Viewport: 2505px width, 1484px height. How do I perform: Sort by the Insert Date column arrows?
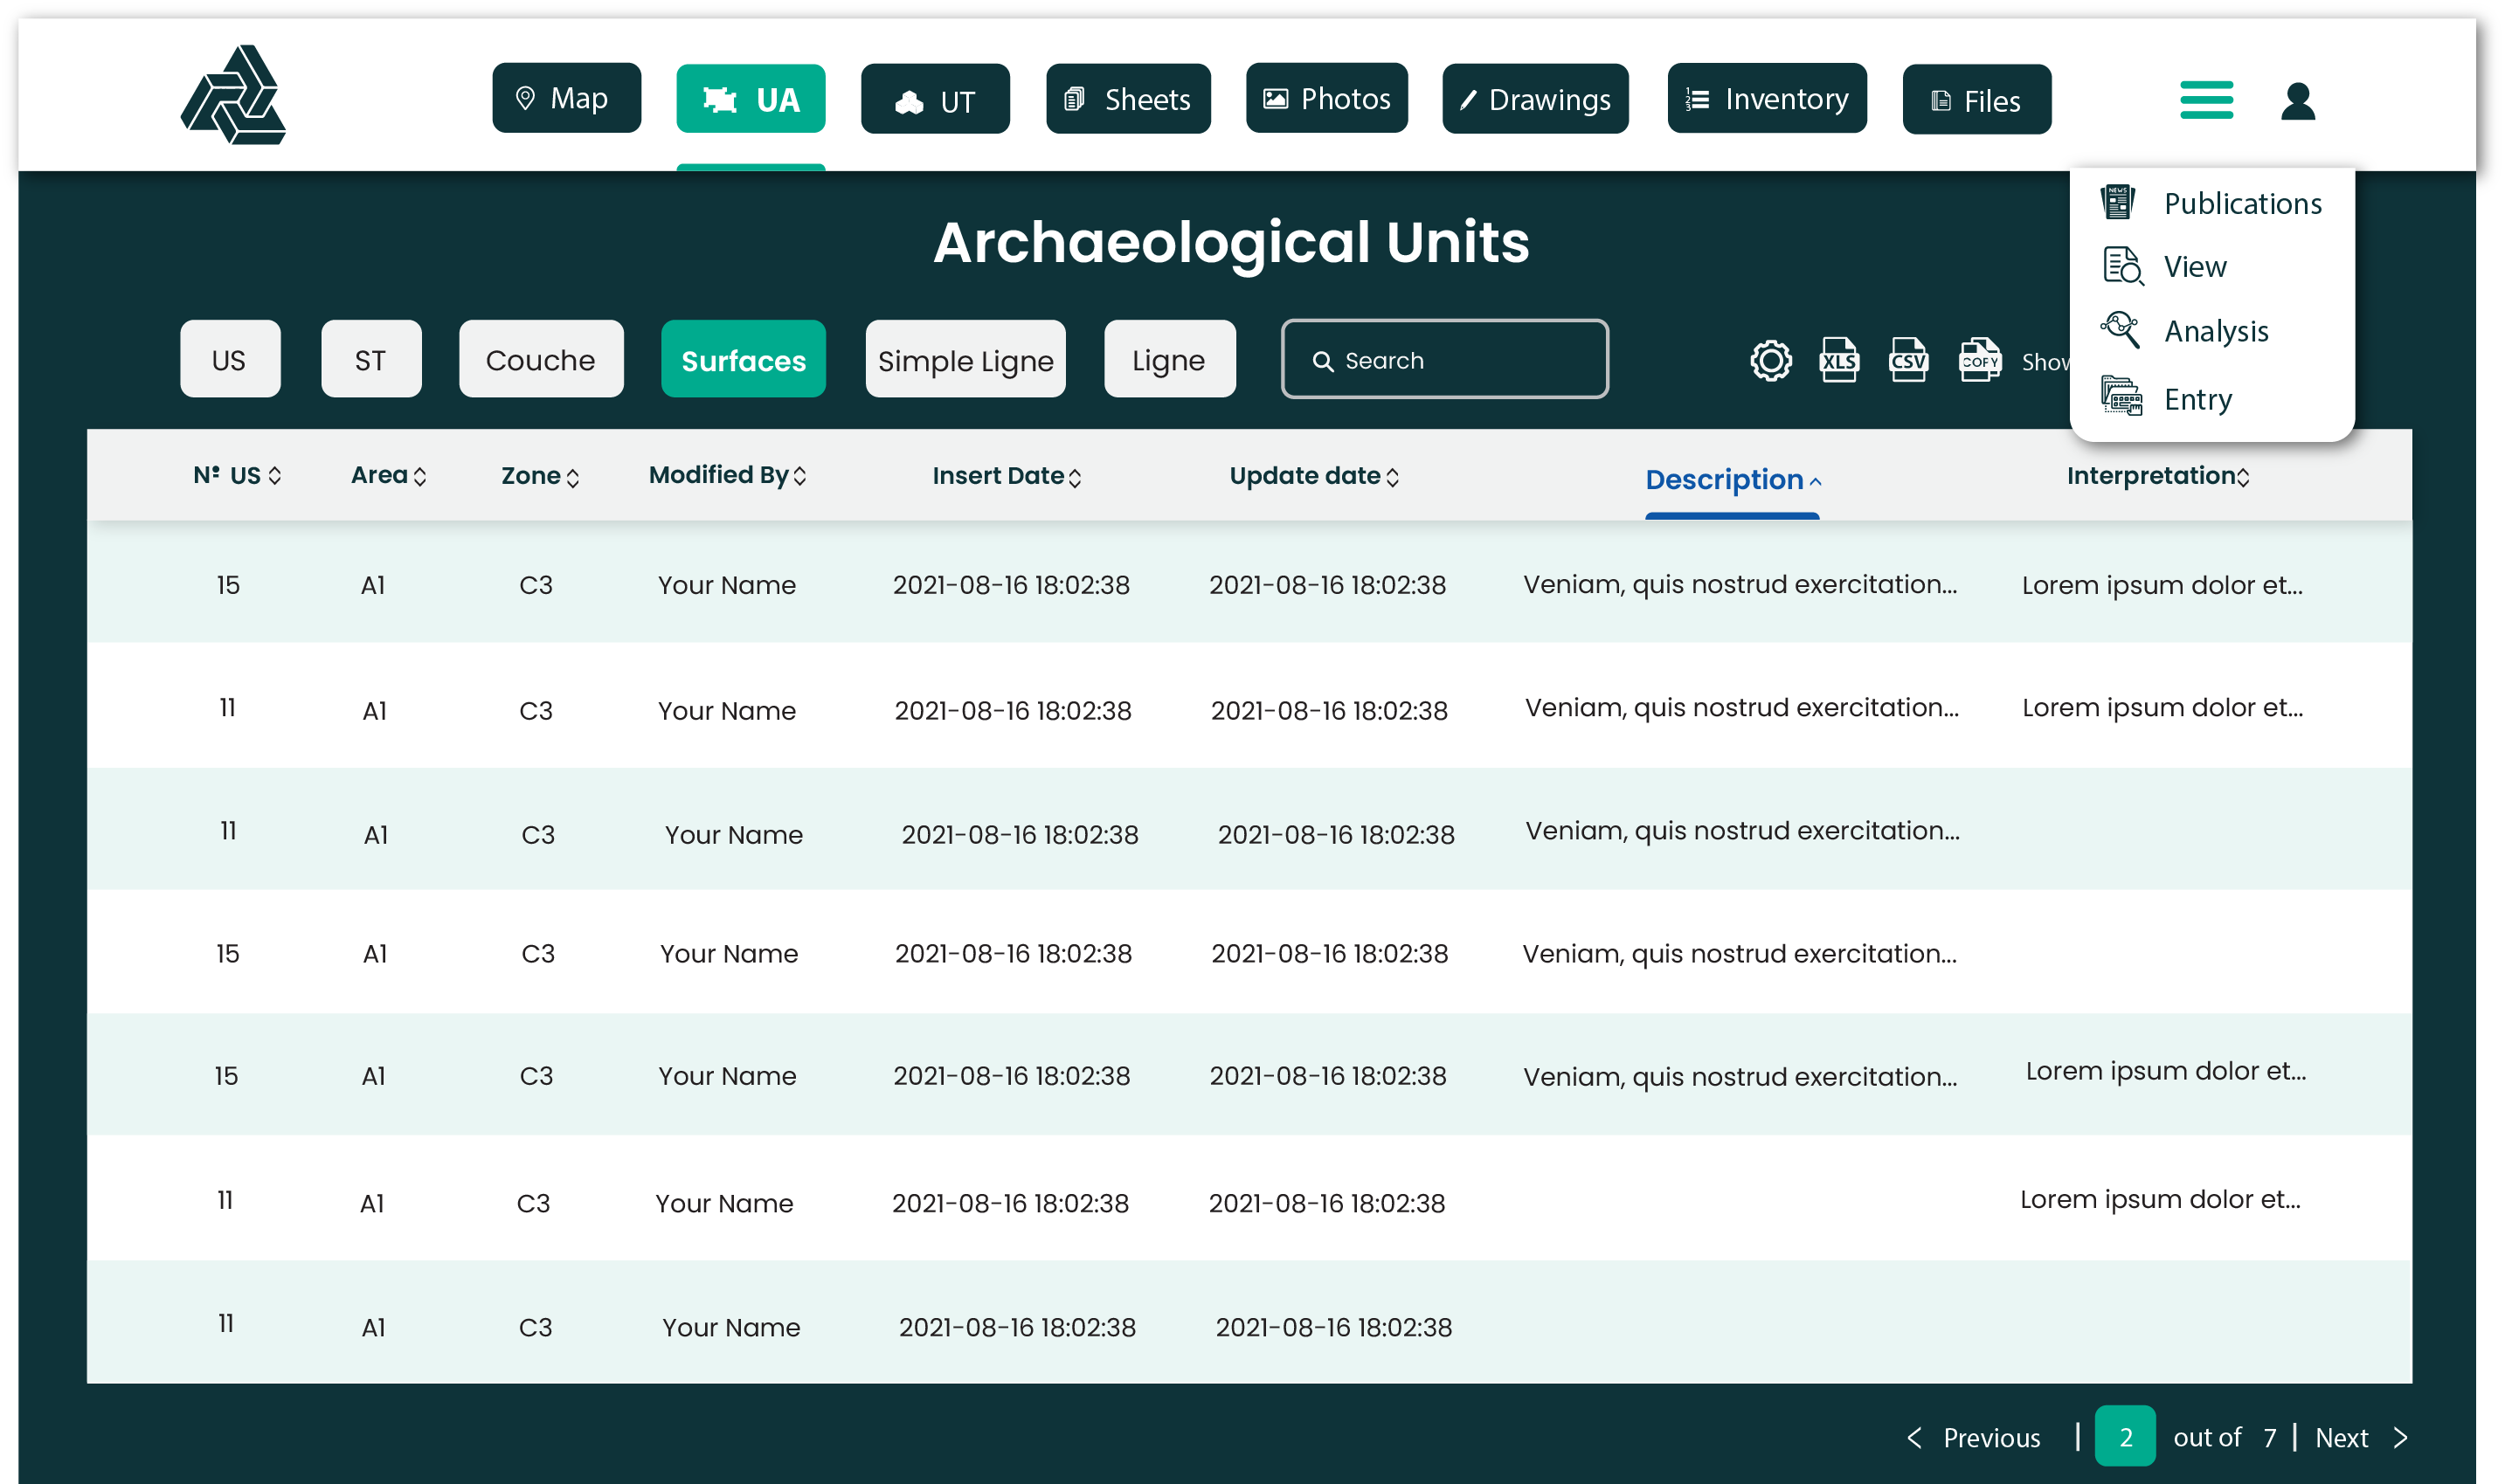point(1075,477)
